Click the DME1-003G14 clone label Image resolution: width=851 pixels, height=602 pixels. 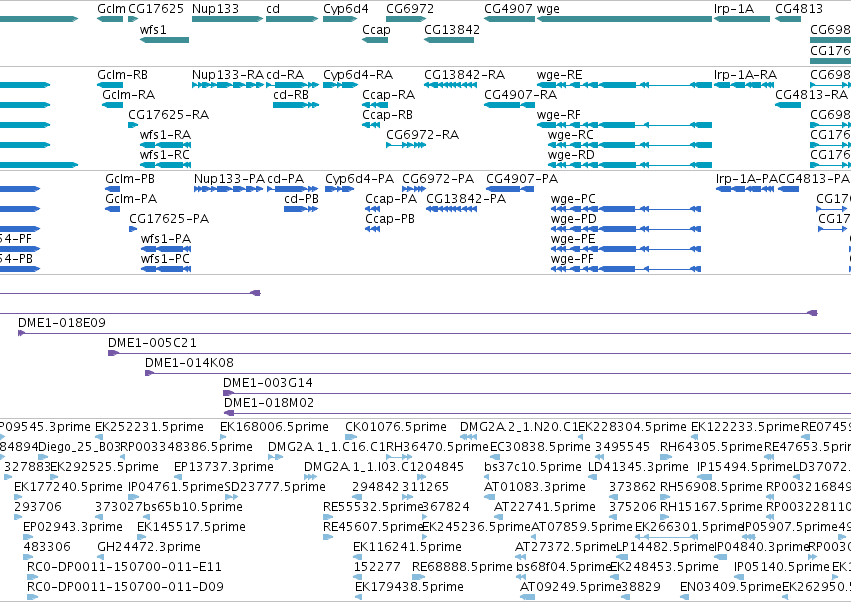tap(268, 383)
